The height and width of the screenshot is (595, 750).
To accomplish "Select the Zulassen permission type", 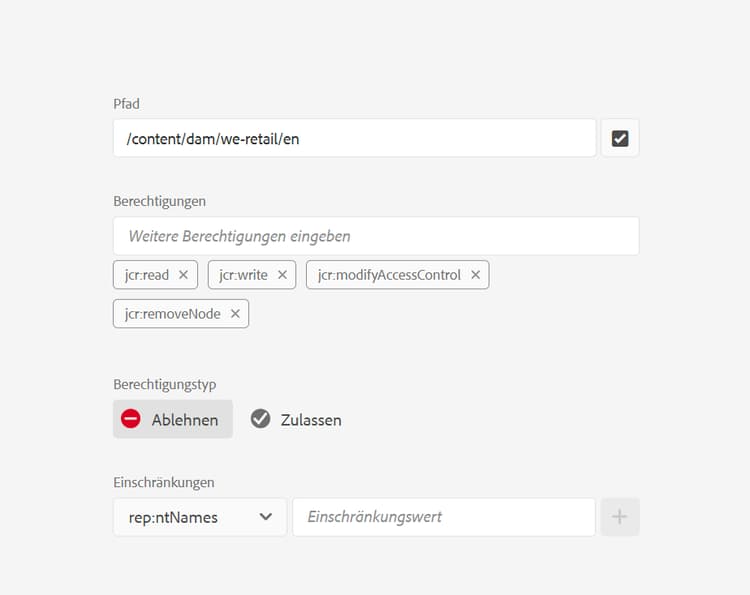I will coord(297,419).
